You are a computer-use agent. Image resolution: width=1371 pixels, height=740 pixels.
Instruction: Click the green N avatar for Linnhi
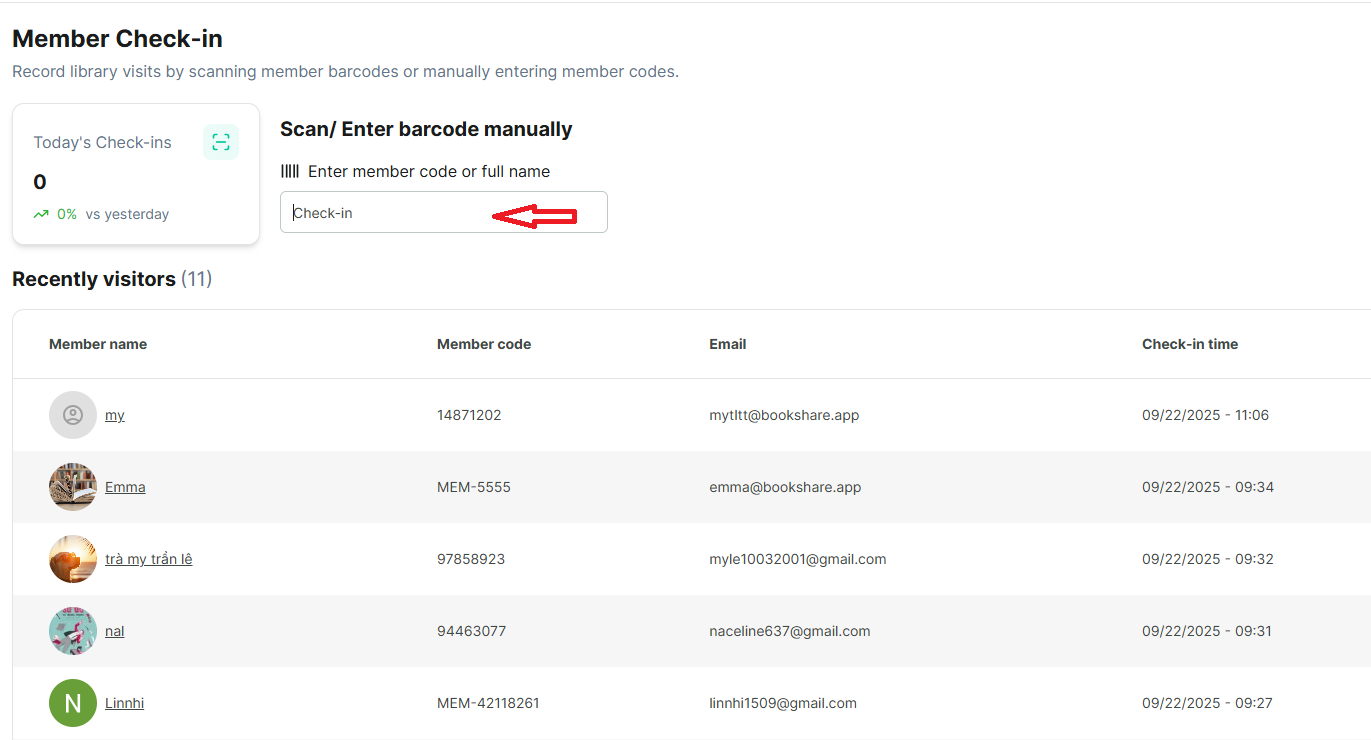tap(73, 703)
